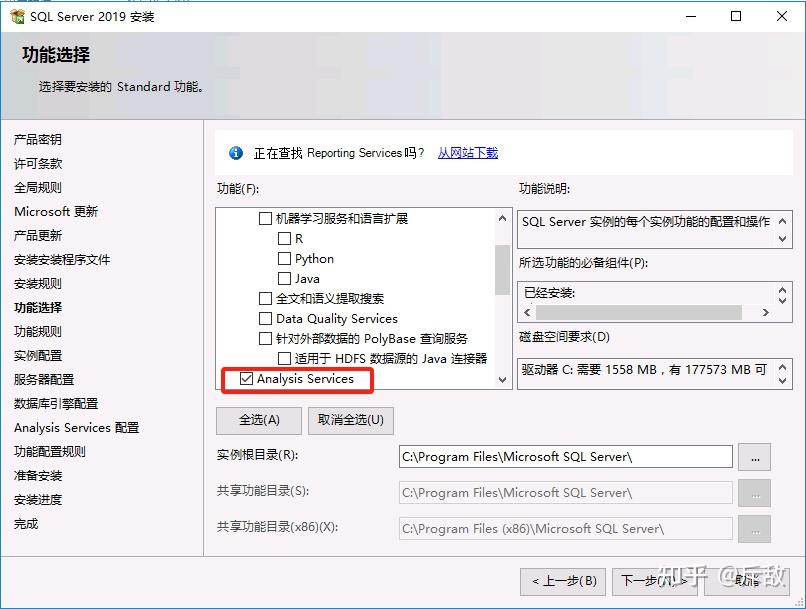
Task: Select the 产品密钥 step in sidebar
Action: click(38, 140)
